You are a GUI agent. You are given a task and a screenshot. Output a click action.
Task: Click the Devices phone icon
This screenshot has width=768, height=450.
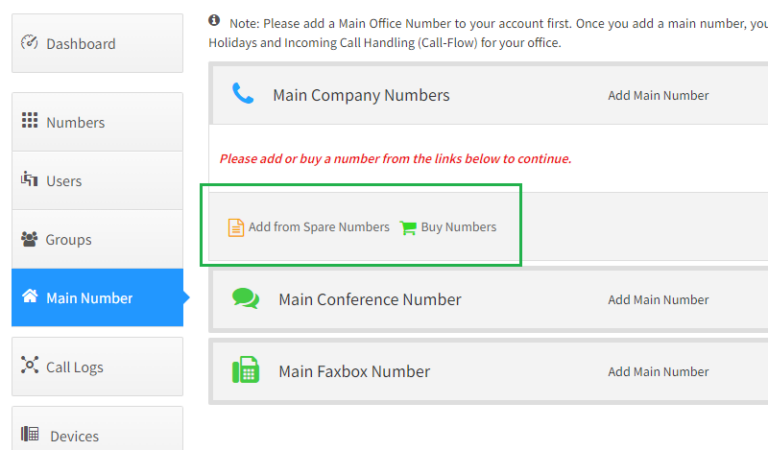[x=30, y=434]
